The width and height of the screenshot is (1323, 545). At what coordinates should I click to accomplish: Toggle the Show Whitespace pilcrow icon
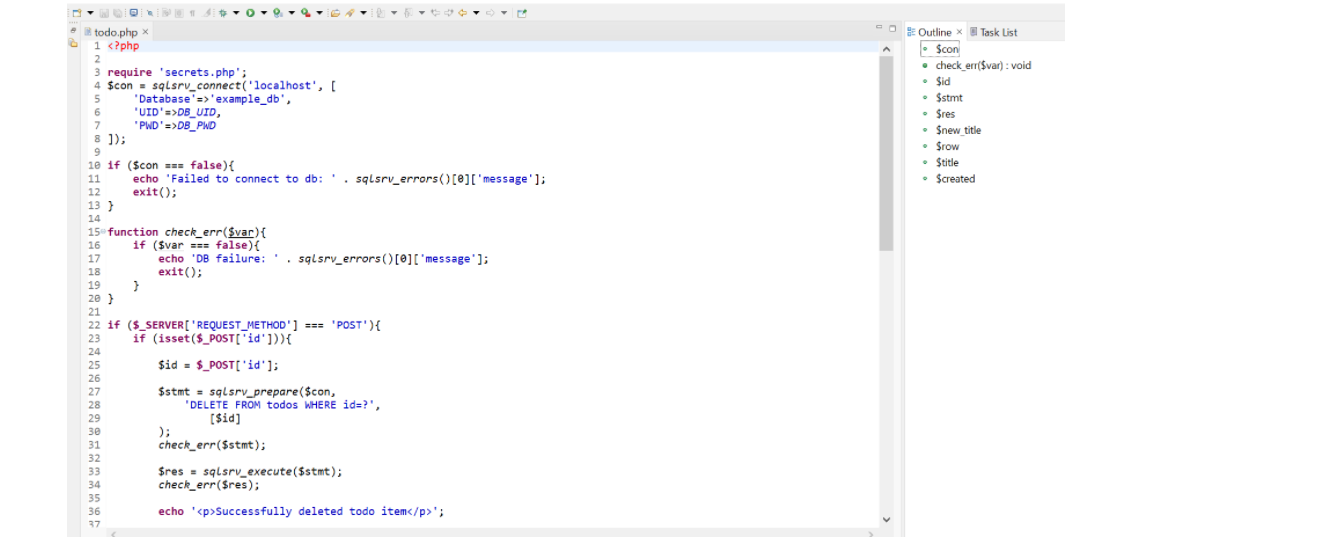191,13
